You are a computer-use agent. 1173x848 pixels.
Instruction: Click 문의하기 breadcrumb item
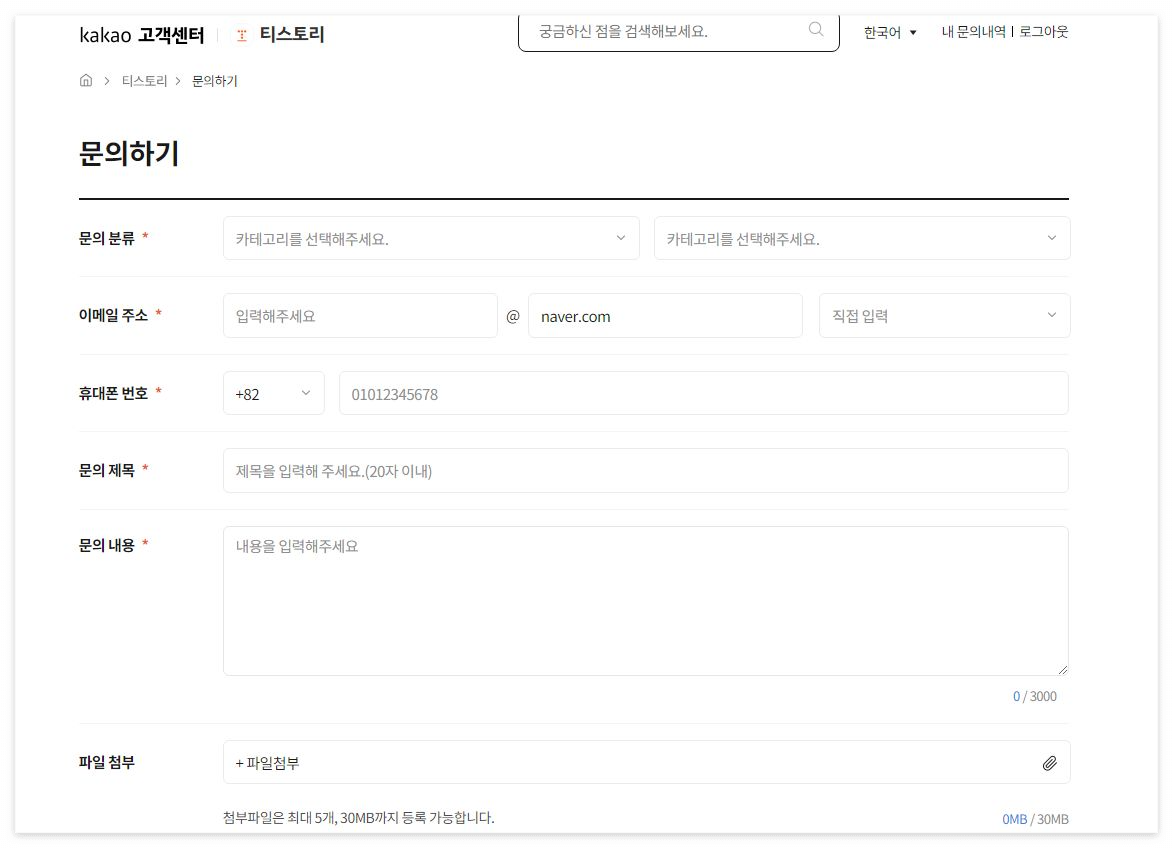tap(215, 81)
